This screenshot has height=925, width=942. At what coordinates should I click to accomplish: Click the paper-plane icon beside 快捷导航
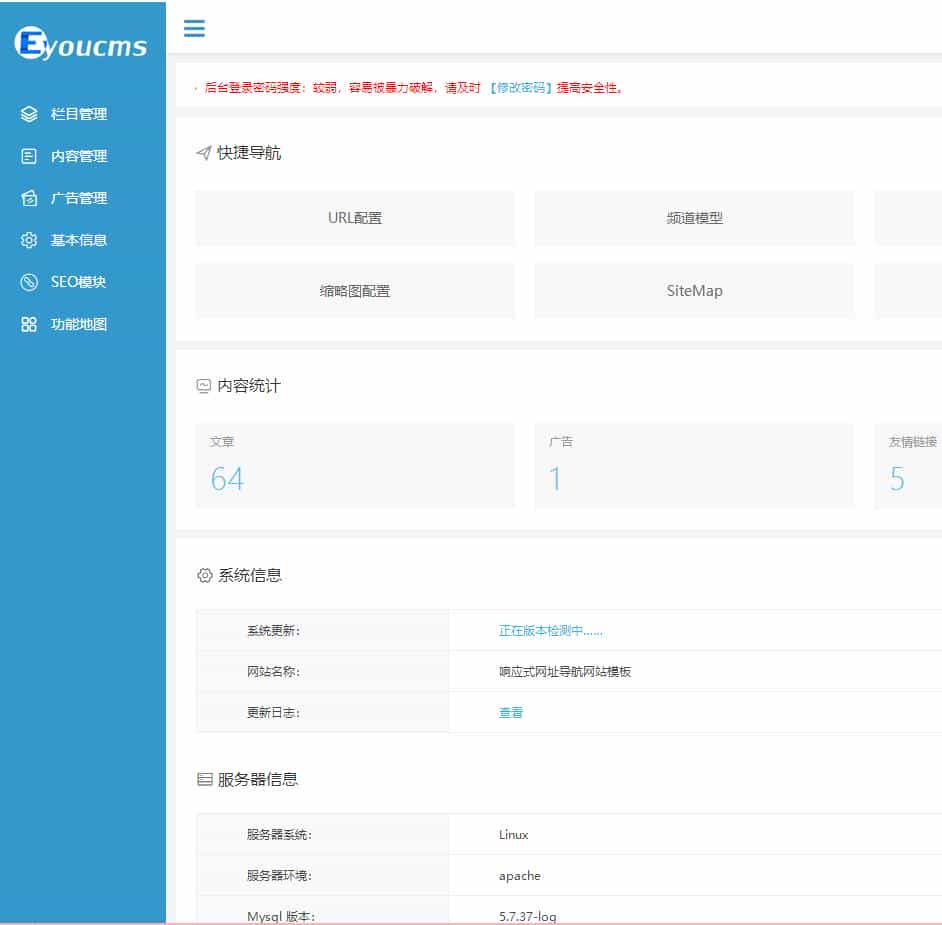pos(204,153)
